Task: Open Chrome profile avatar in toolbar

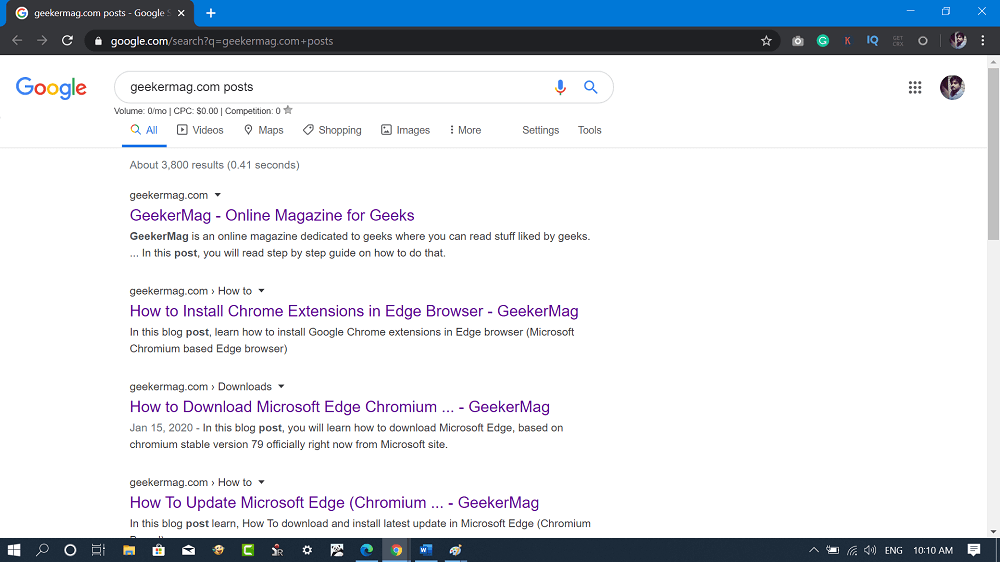Action: coord(958,41)
